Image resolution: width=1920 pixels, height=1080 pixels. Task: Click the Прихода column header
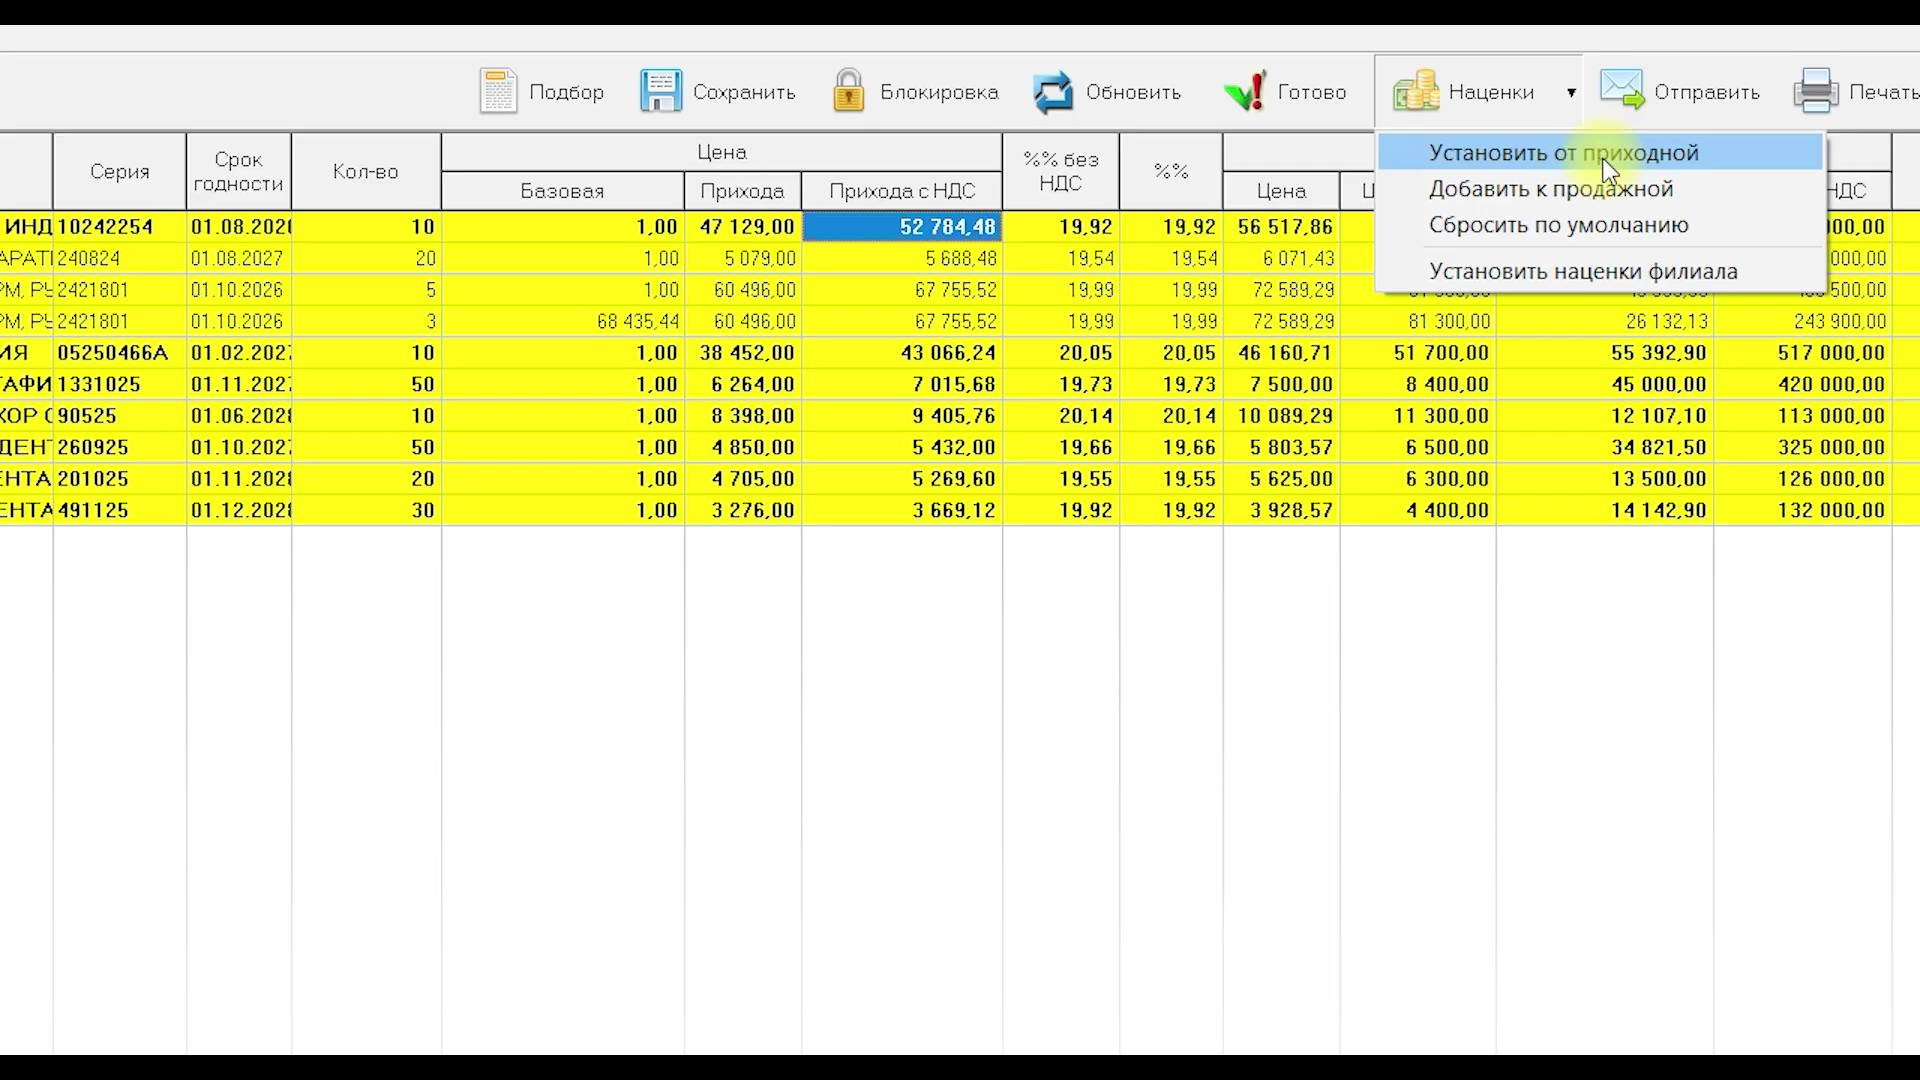[742, 190]
